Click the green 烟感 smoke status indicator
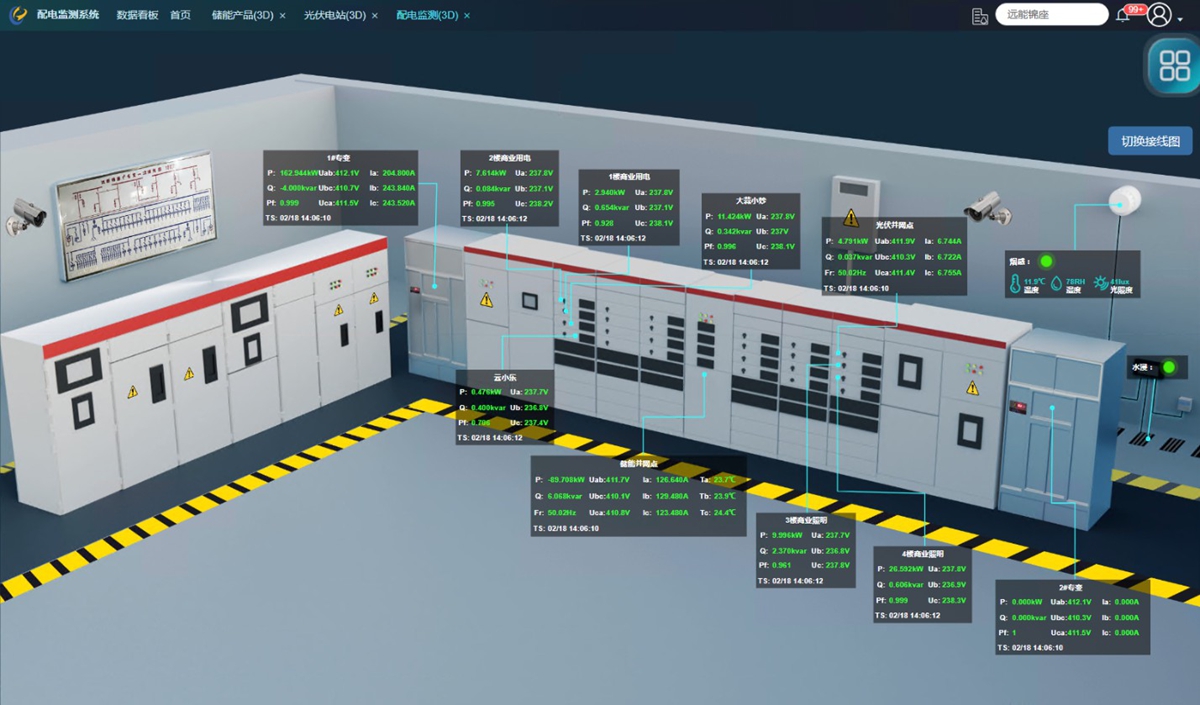Image resolution: width=1200 pixels, height=705 pixels. click(x=1046, y=261)
